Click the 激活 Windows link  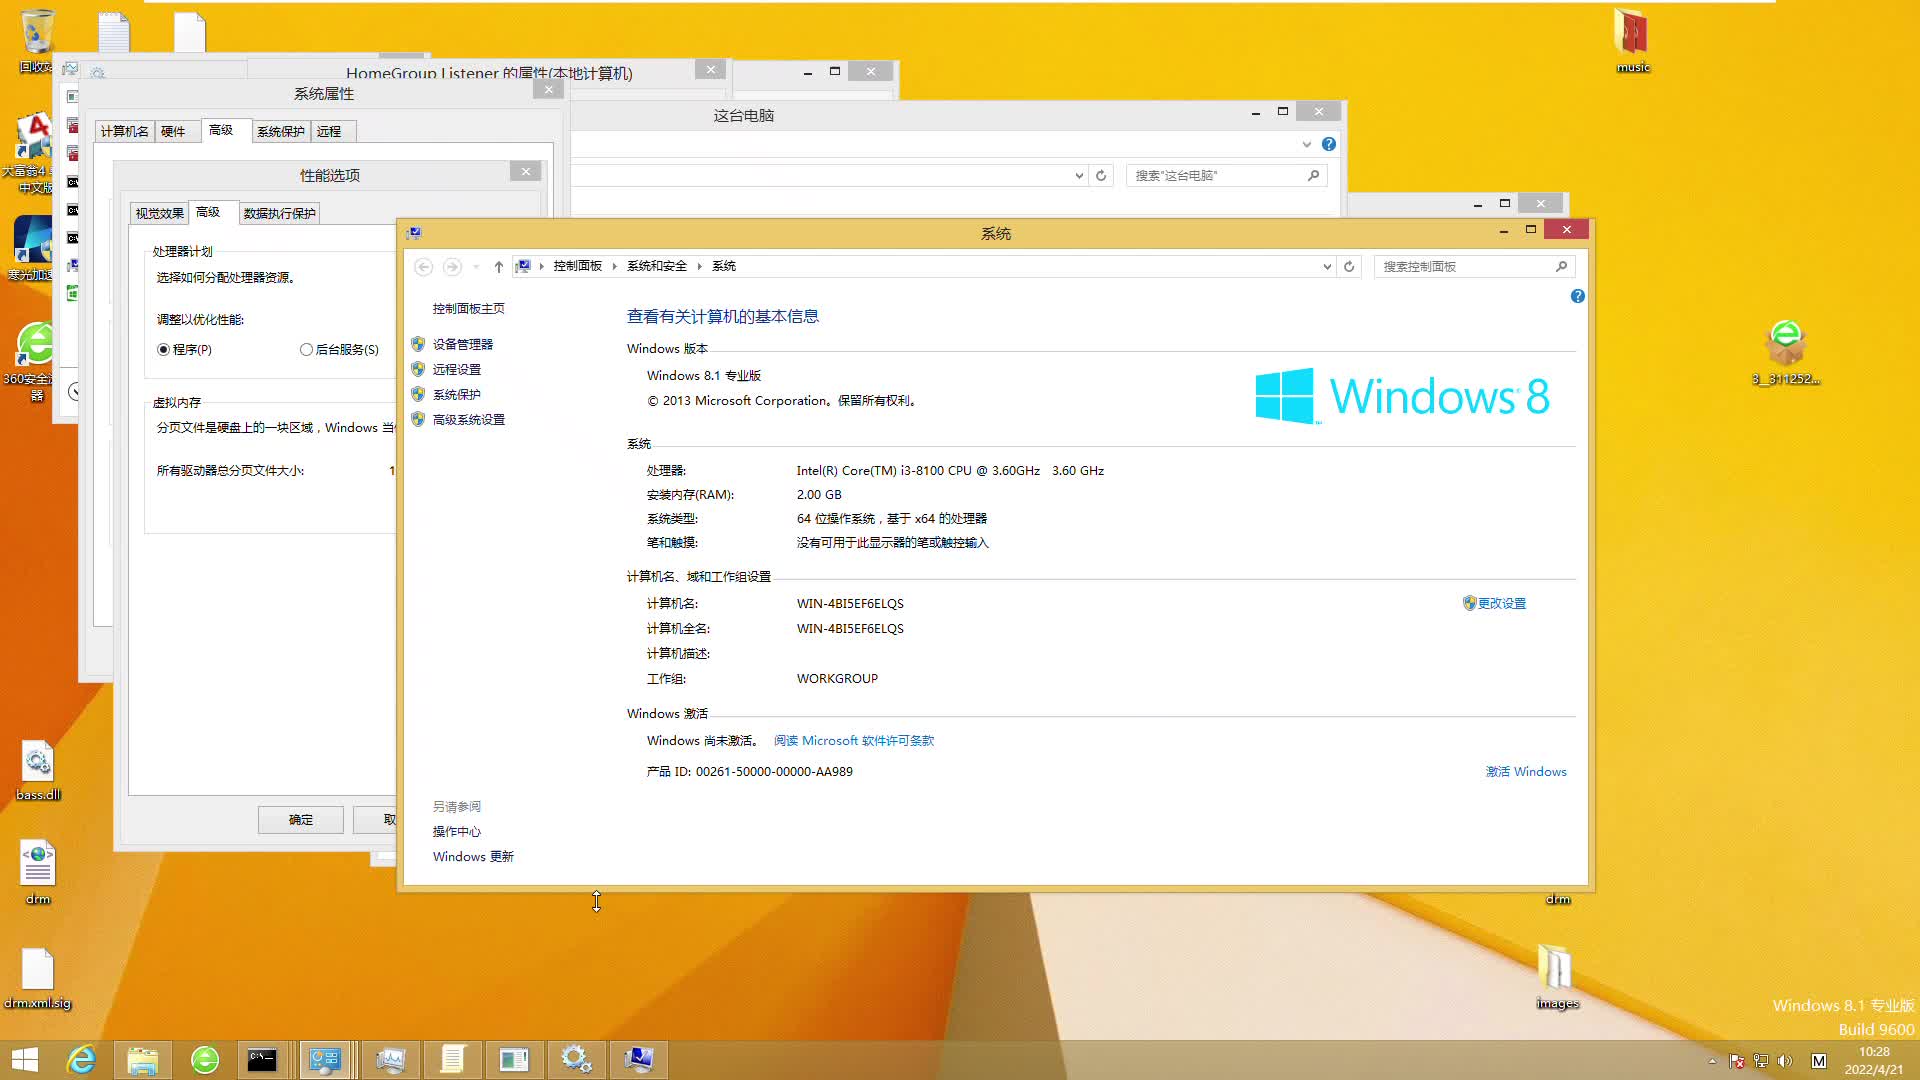click(1525, 771)
